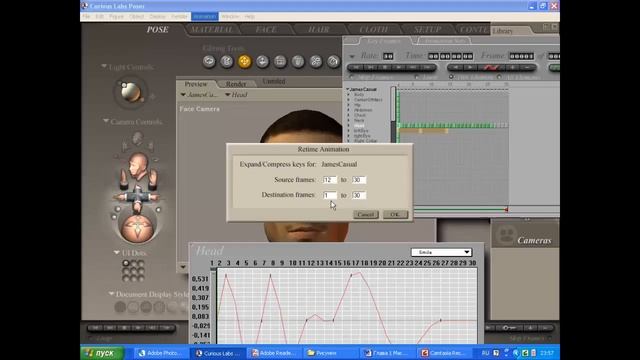Click the hierarchy list vertical scrollbar
The image size is (640, 360).
(x=393, y=114)
